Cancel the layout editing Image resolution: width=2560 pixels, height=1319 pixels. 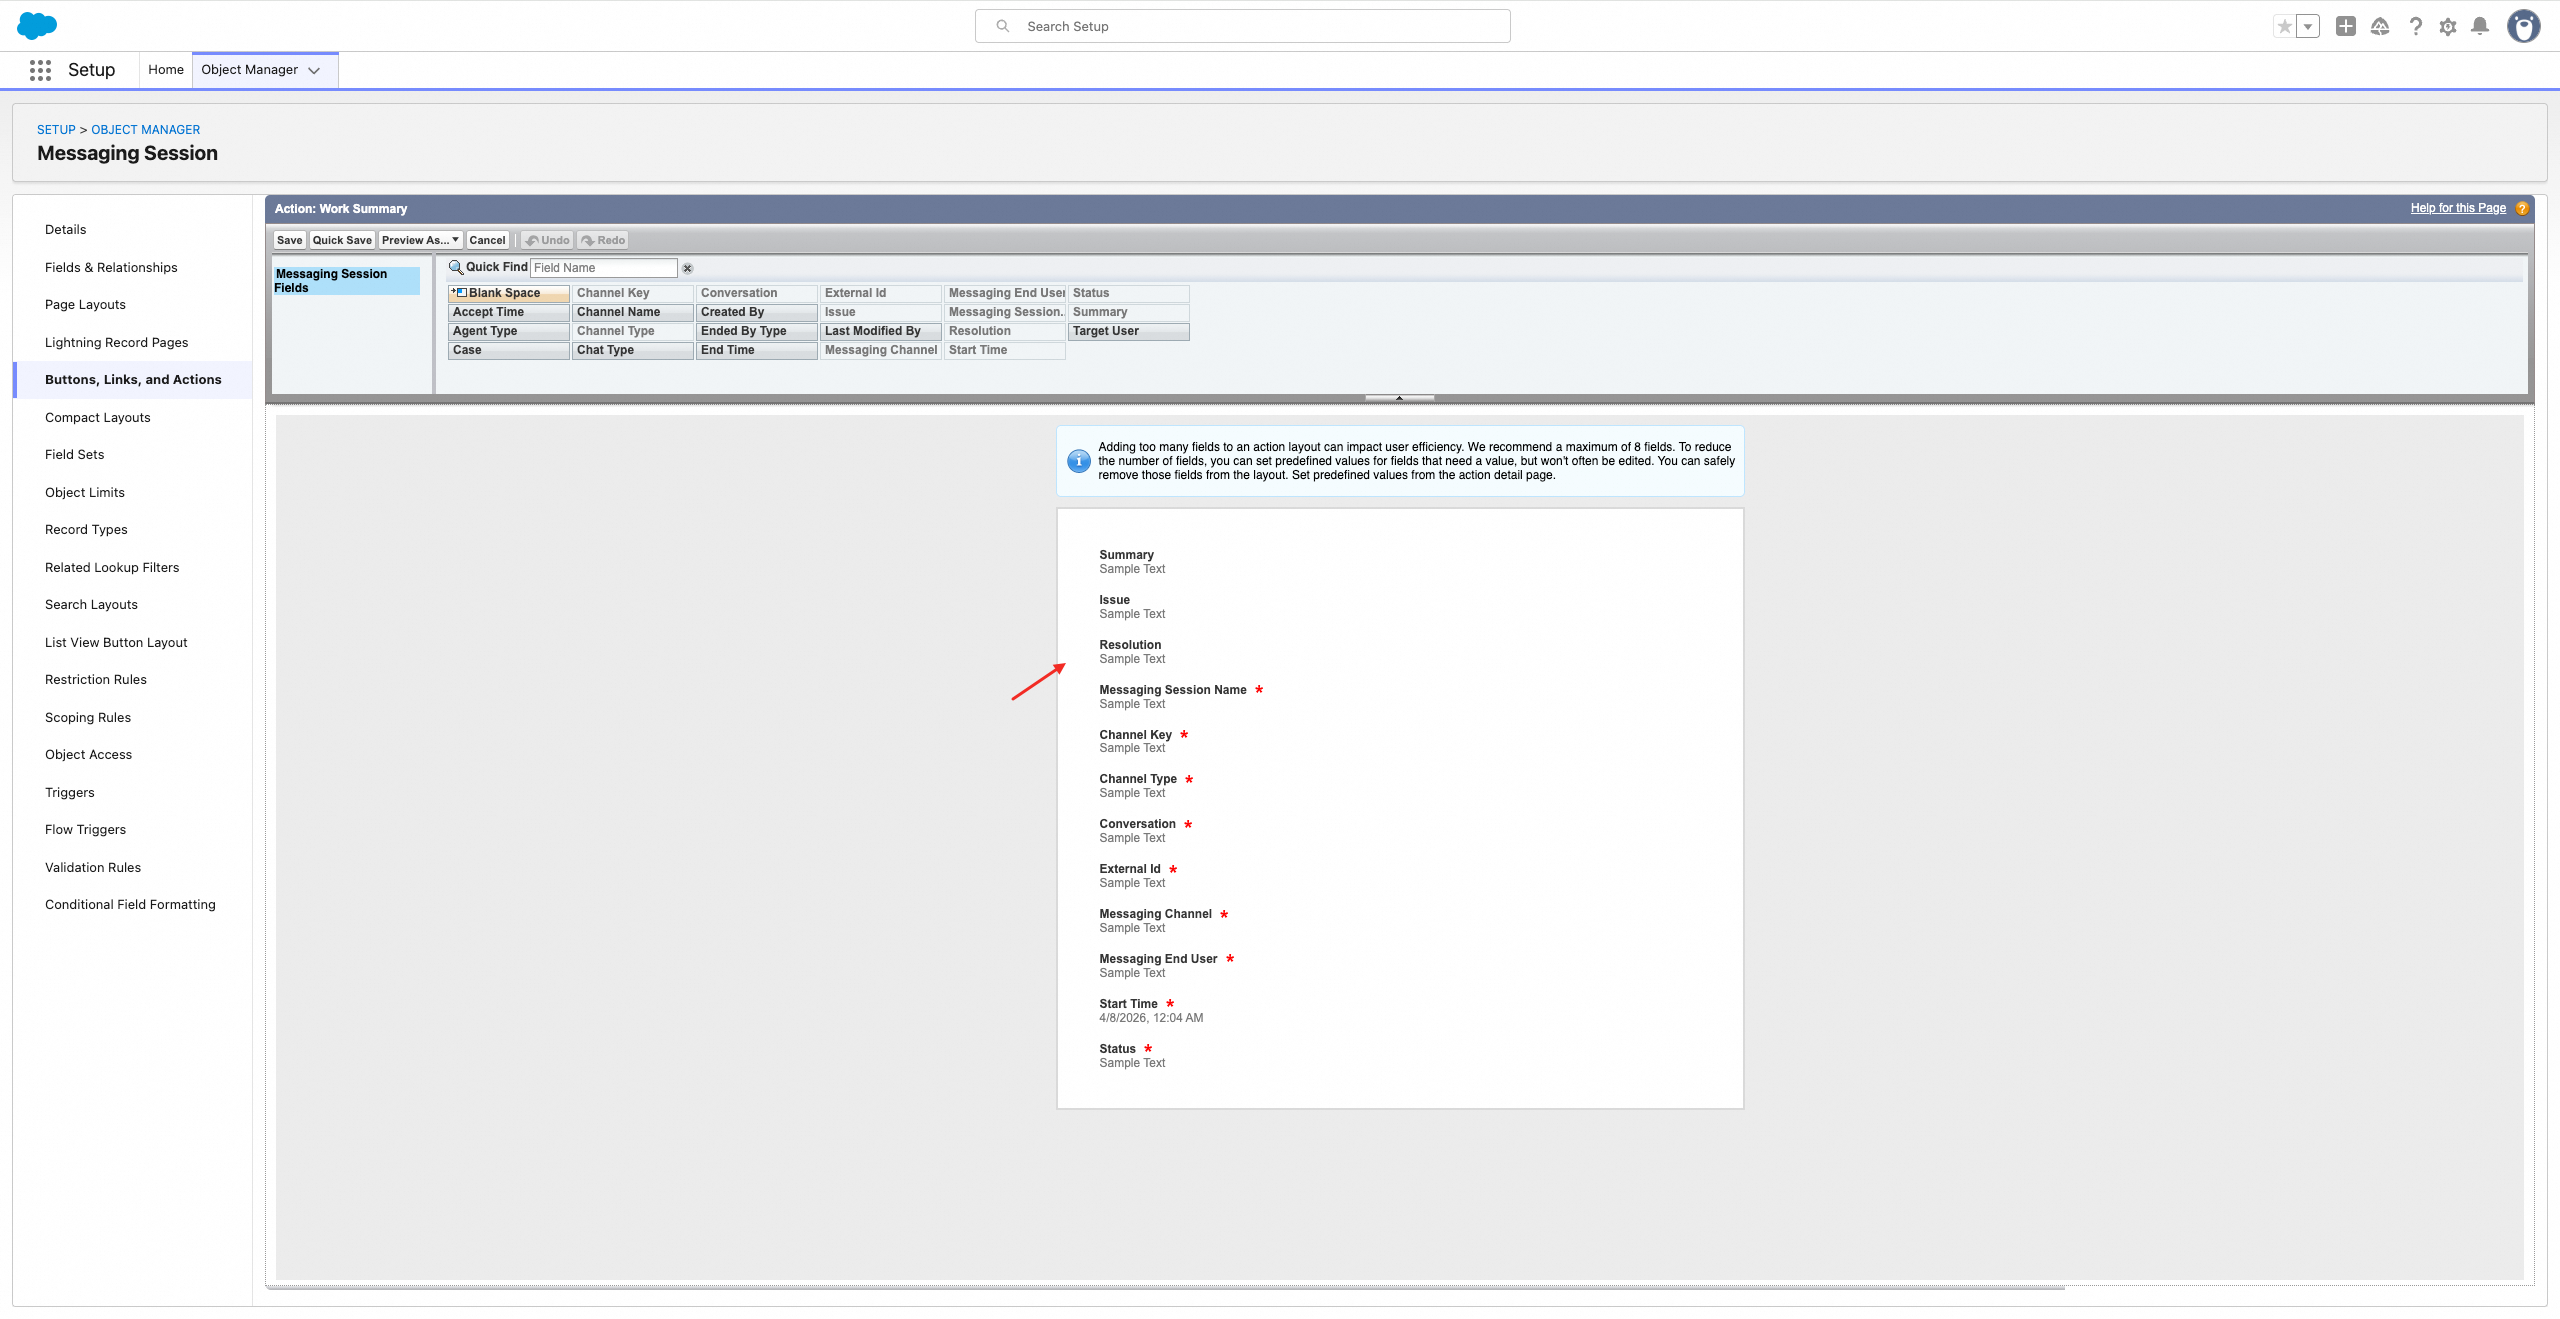(488, 240)
